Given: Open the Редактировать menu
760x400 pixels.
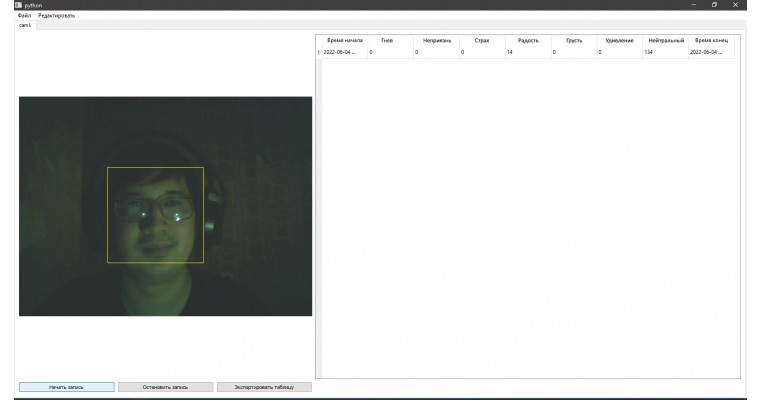Looking at the screenshot, I should point(56,15).
